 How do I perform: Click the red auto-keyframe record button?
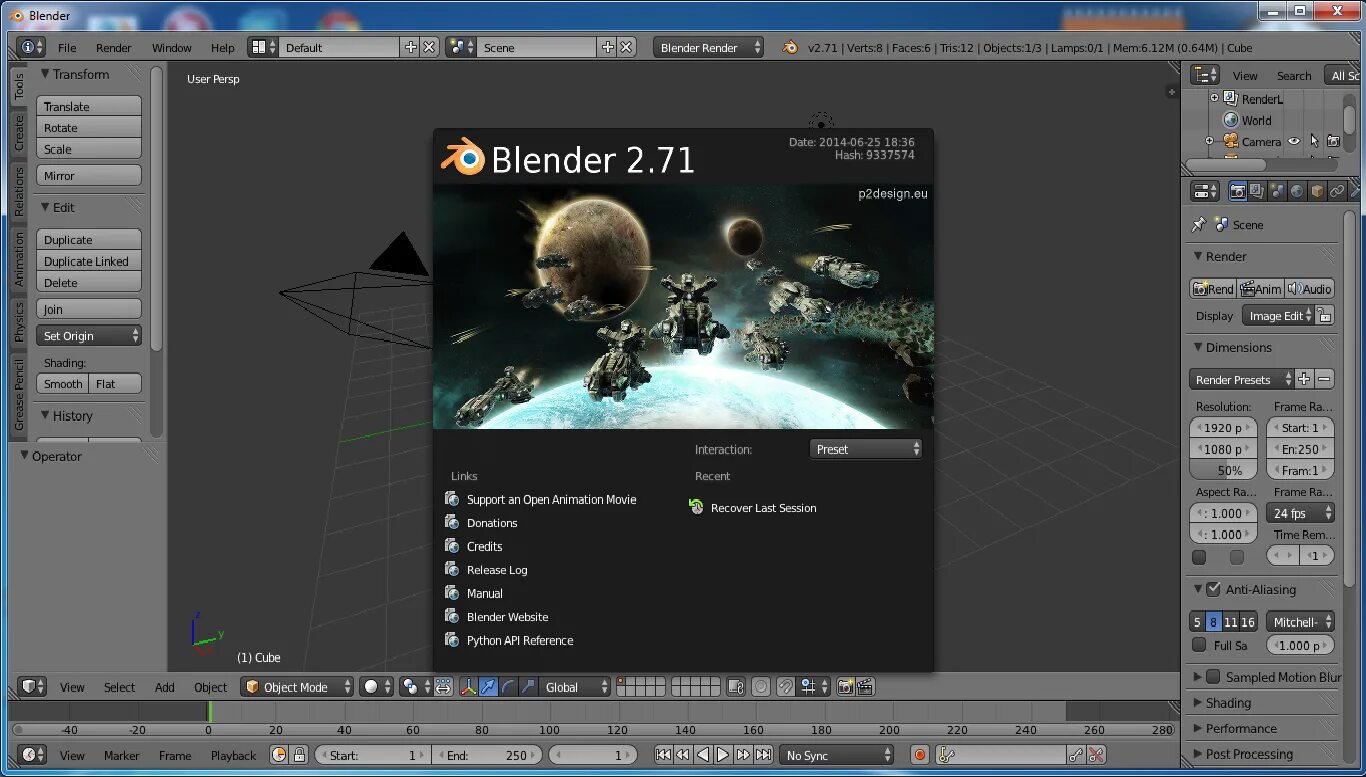[x=920, y=755]
